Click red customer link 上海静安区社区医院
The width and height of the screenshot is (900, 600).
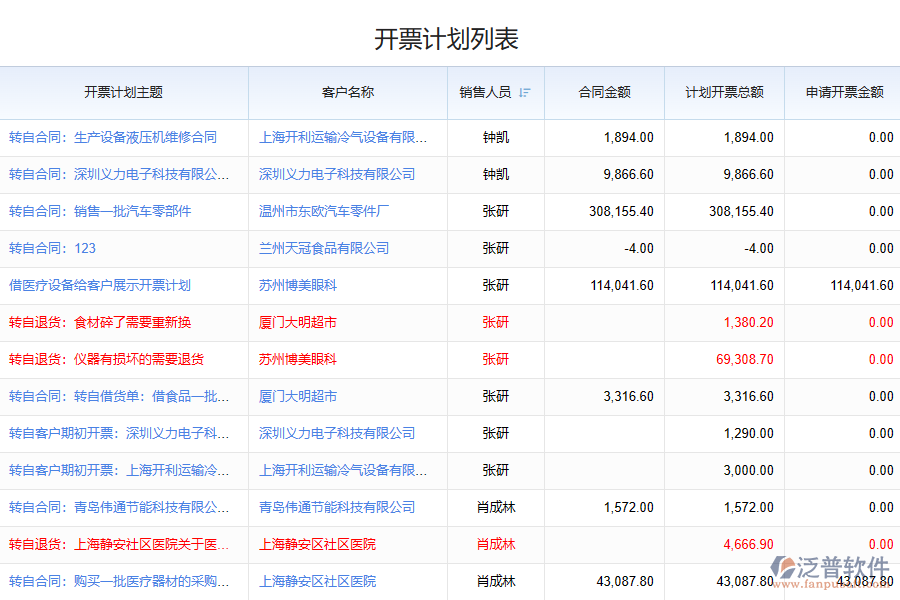click(317, 545)
